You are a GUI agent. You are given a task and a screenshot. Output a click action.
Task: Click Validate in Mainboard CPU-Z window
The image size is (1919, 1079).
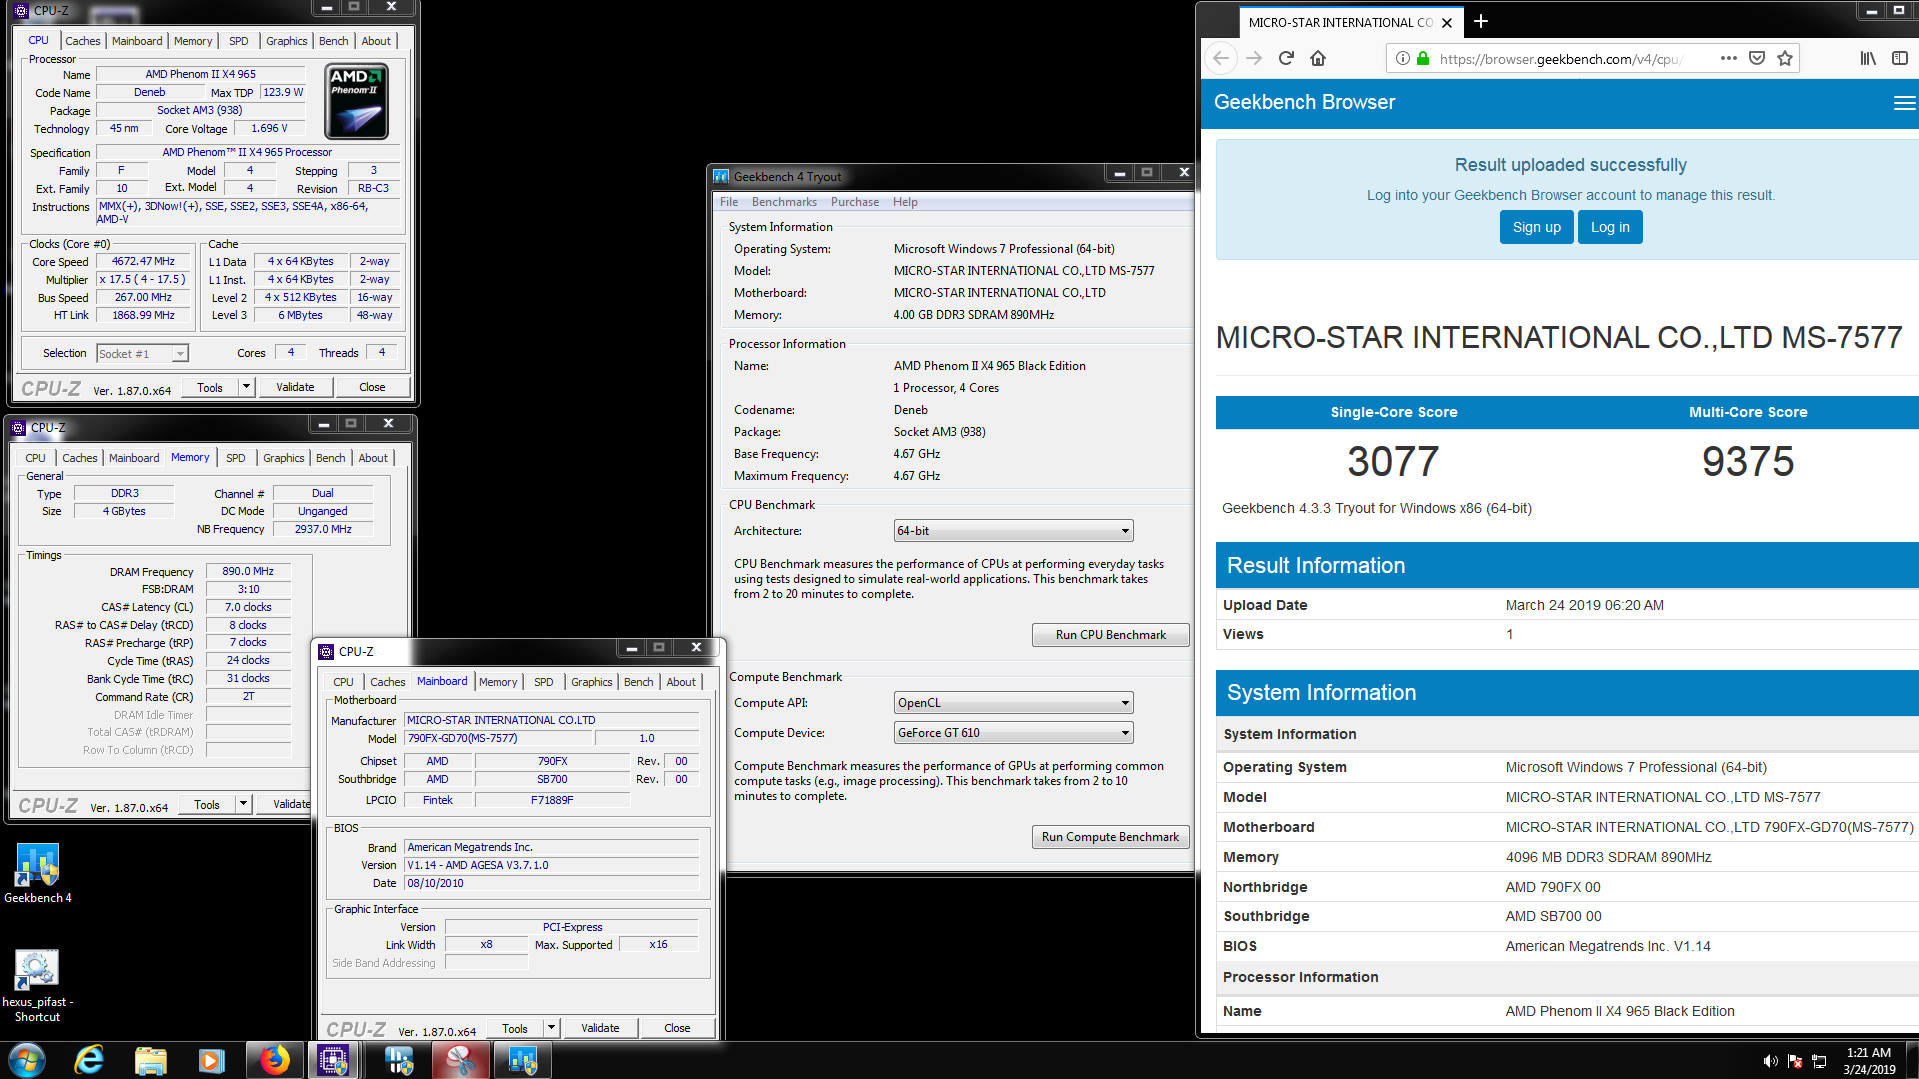pos(600,1028)
